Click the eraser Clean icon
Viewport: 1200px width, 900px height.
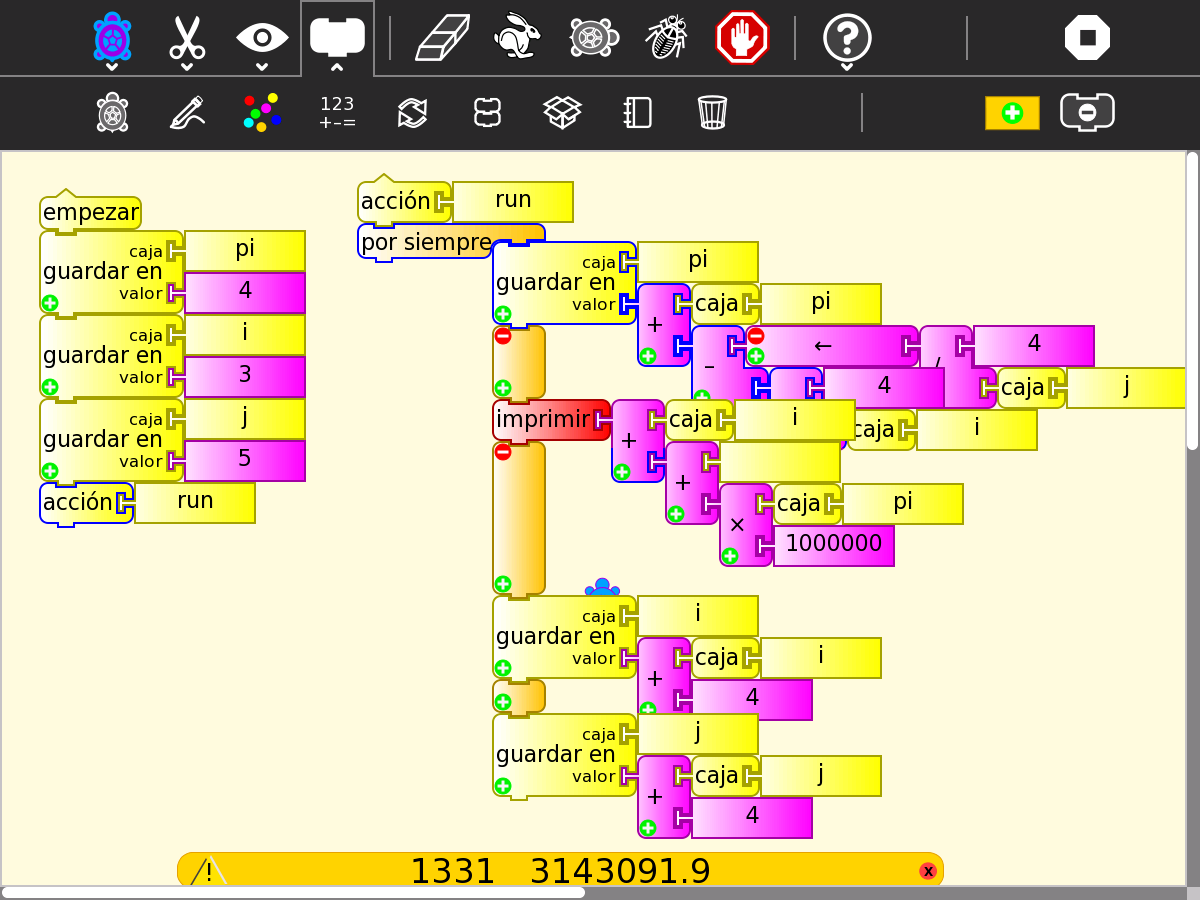pos(443,38)
